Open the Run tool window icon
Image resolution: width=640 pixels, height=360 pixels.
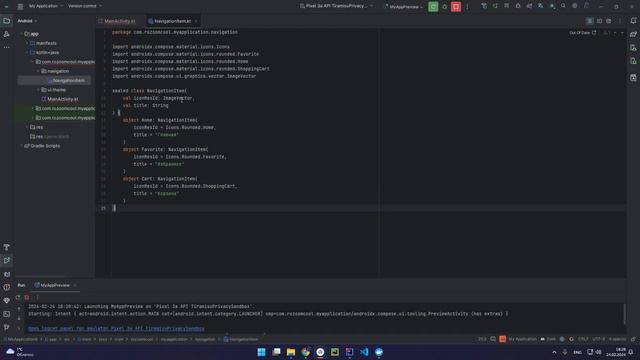[7, 260]
